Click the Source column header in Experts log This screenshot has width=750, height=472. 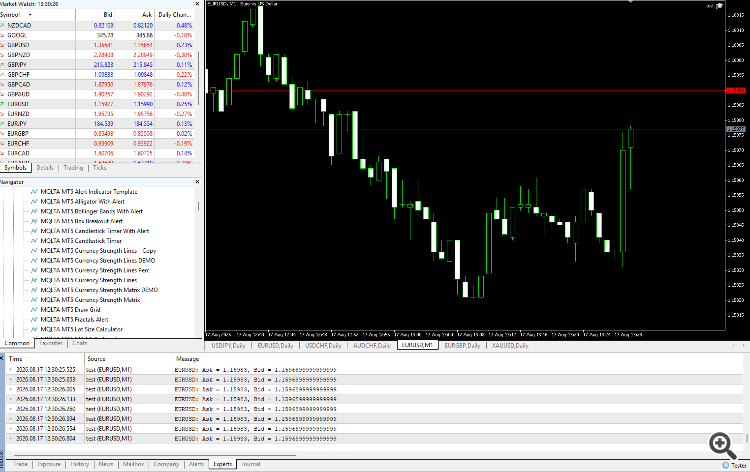pyautogui.click(x=128, y=359)
